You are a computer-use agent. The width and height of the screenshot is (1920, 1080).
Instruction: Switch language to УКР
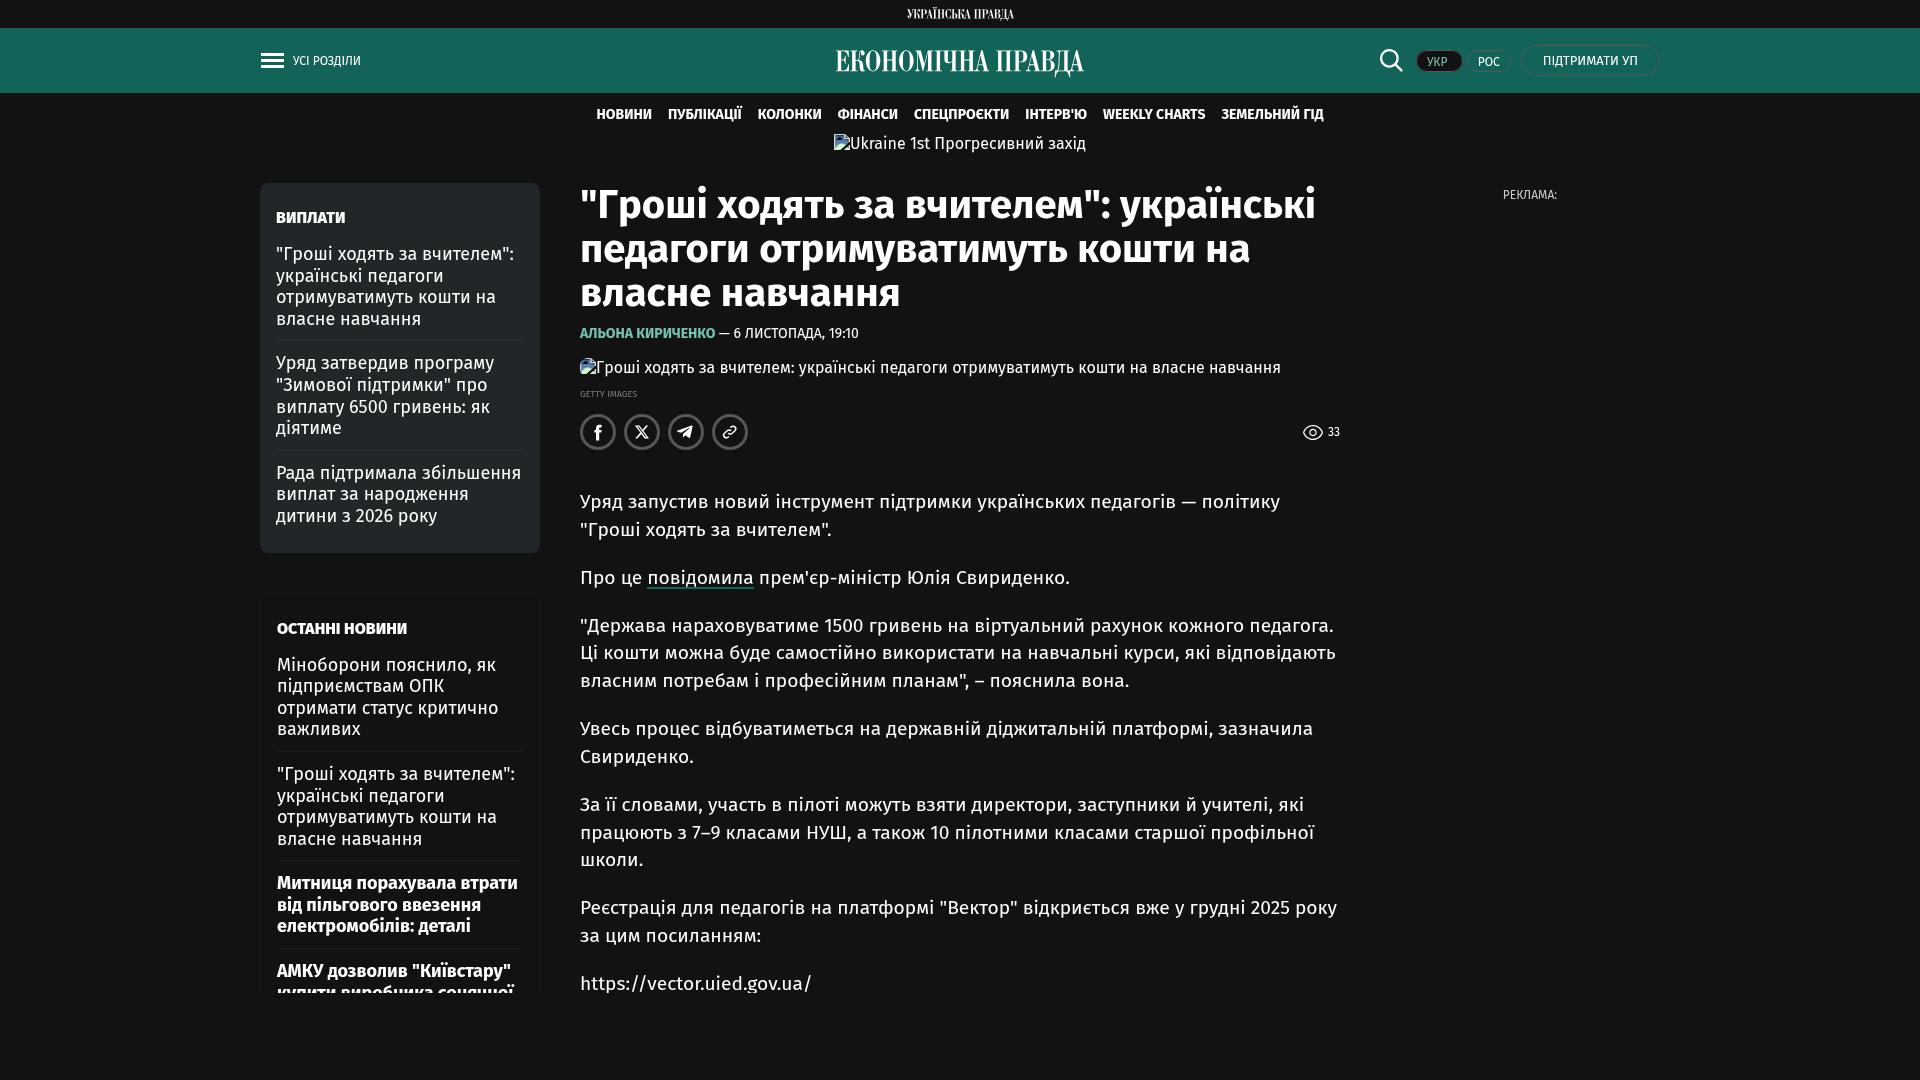coord(1438,62)
